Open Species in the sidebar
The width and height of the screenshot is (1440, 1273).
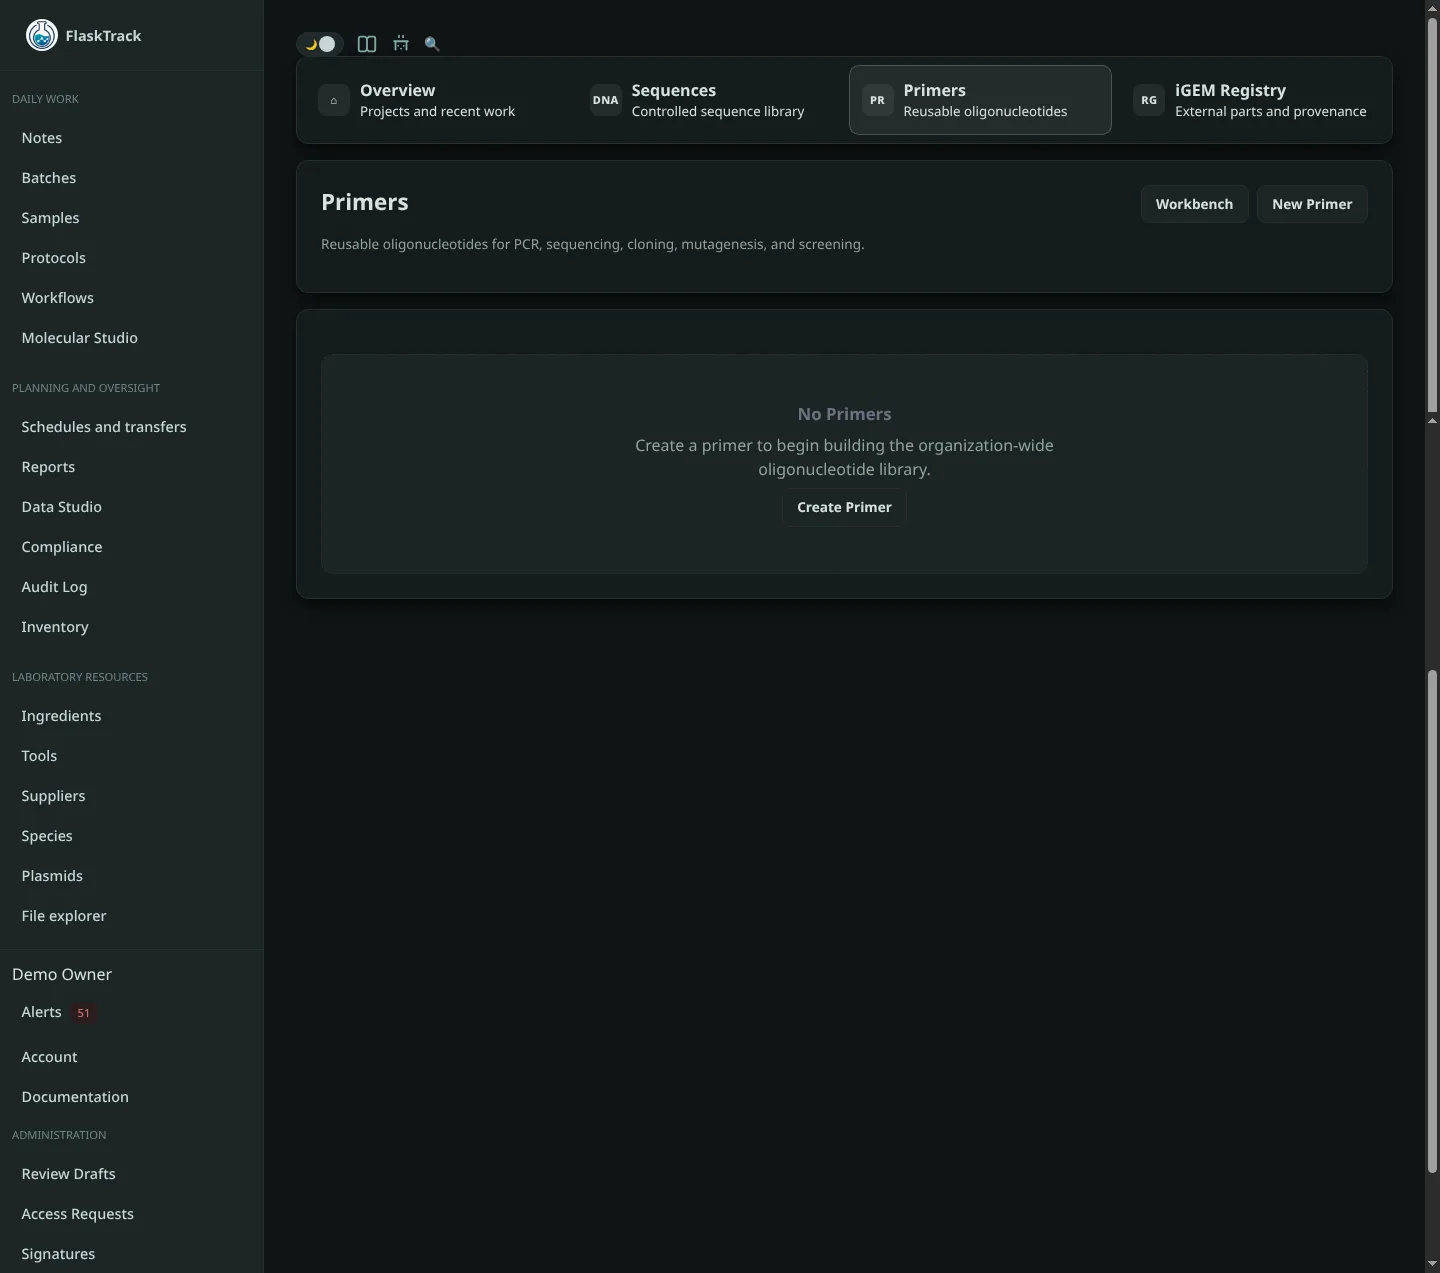[132, 836]
